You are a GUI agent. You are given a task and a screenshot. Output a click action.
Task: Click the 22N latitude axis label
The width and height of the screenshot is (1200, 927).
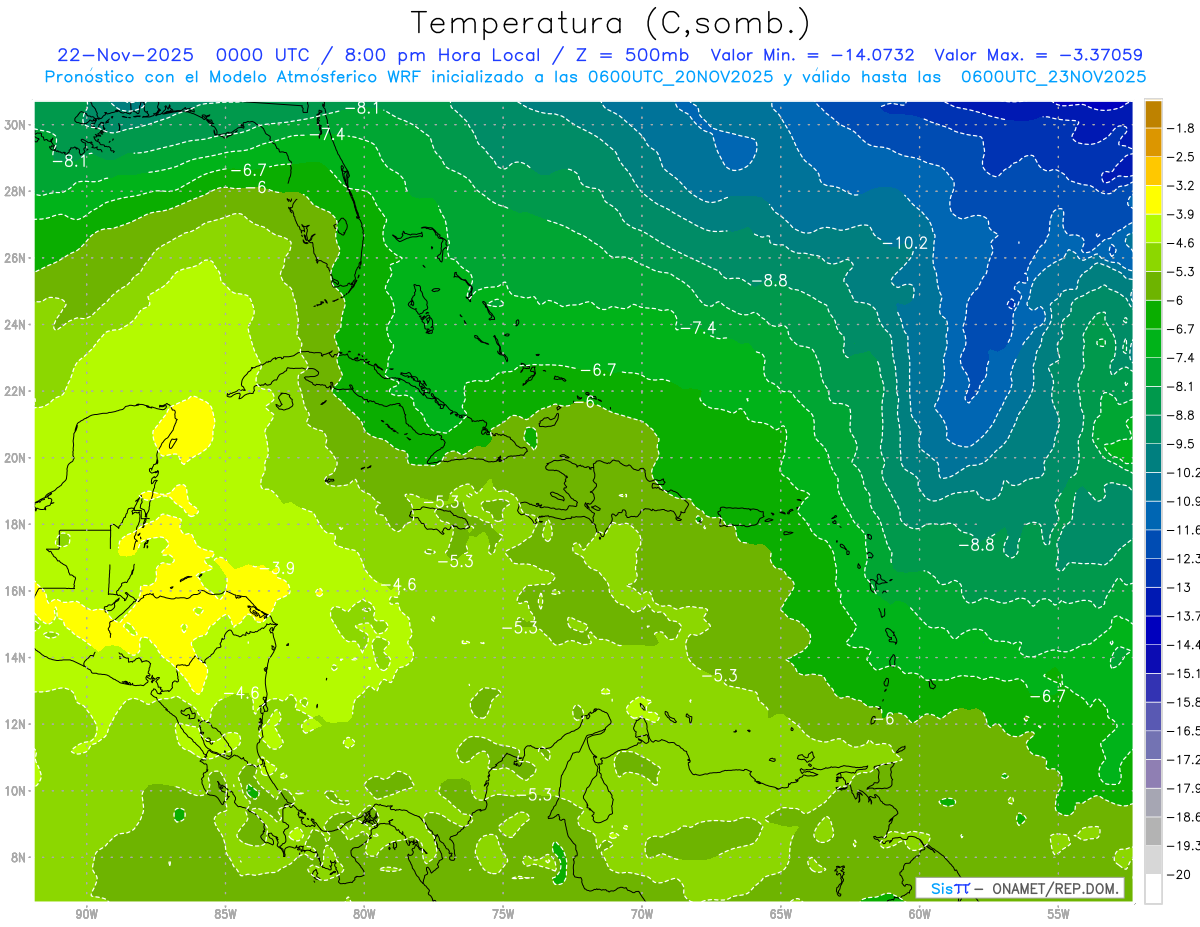pos(16,391)
